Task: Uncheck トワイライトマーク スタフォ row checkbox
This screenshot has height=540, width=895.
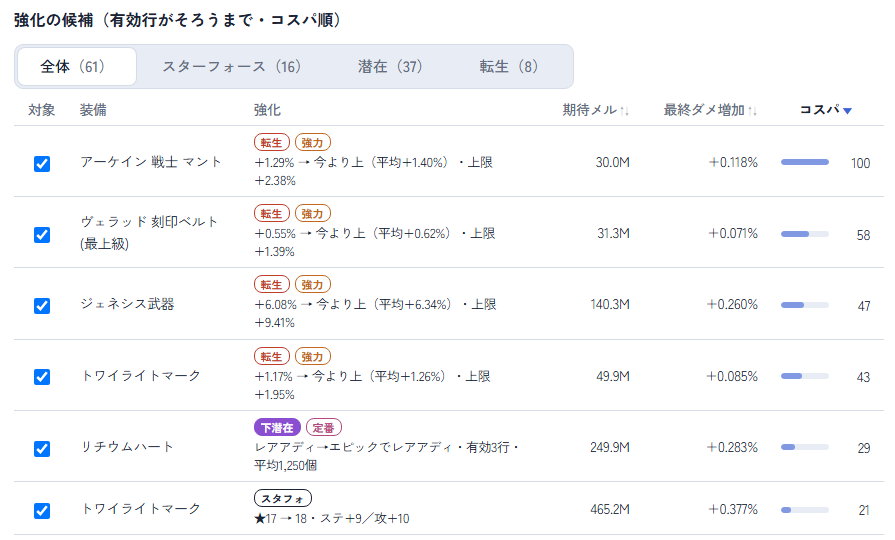Action: click(x=42, y=510)
